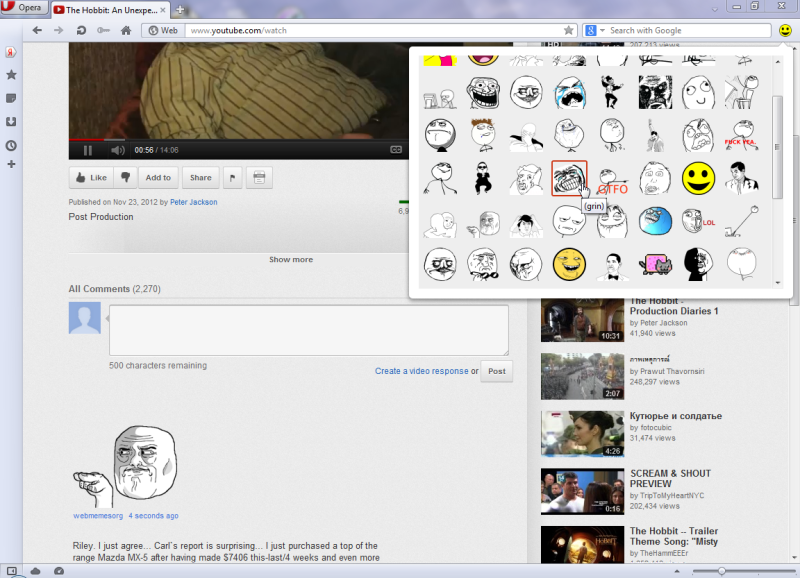This screenshot has width=800, height=578.
Task: Choose the Psy Gangnam Style emoticon
Action: tap(483, 178)
